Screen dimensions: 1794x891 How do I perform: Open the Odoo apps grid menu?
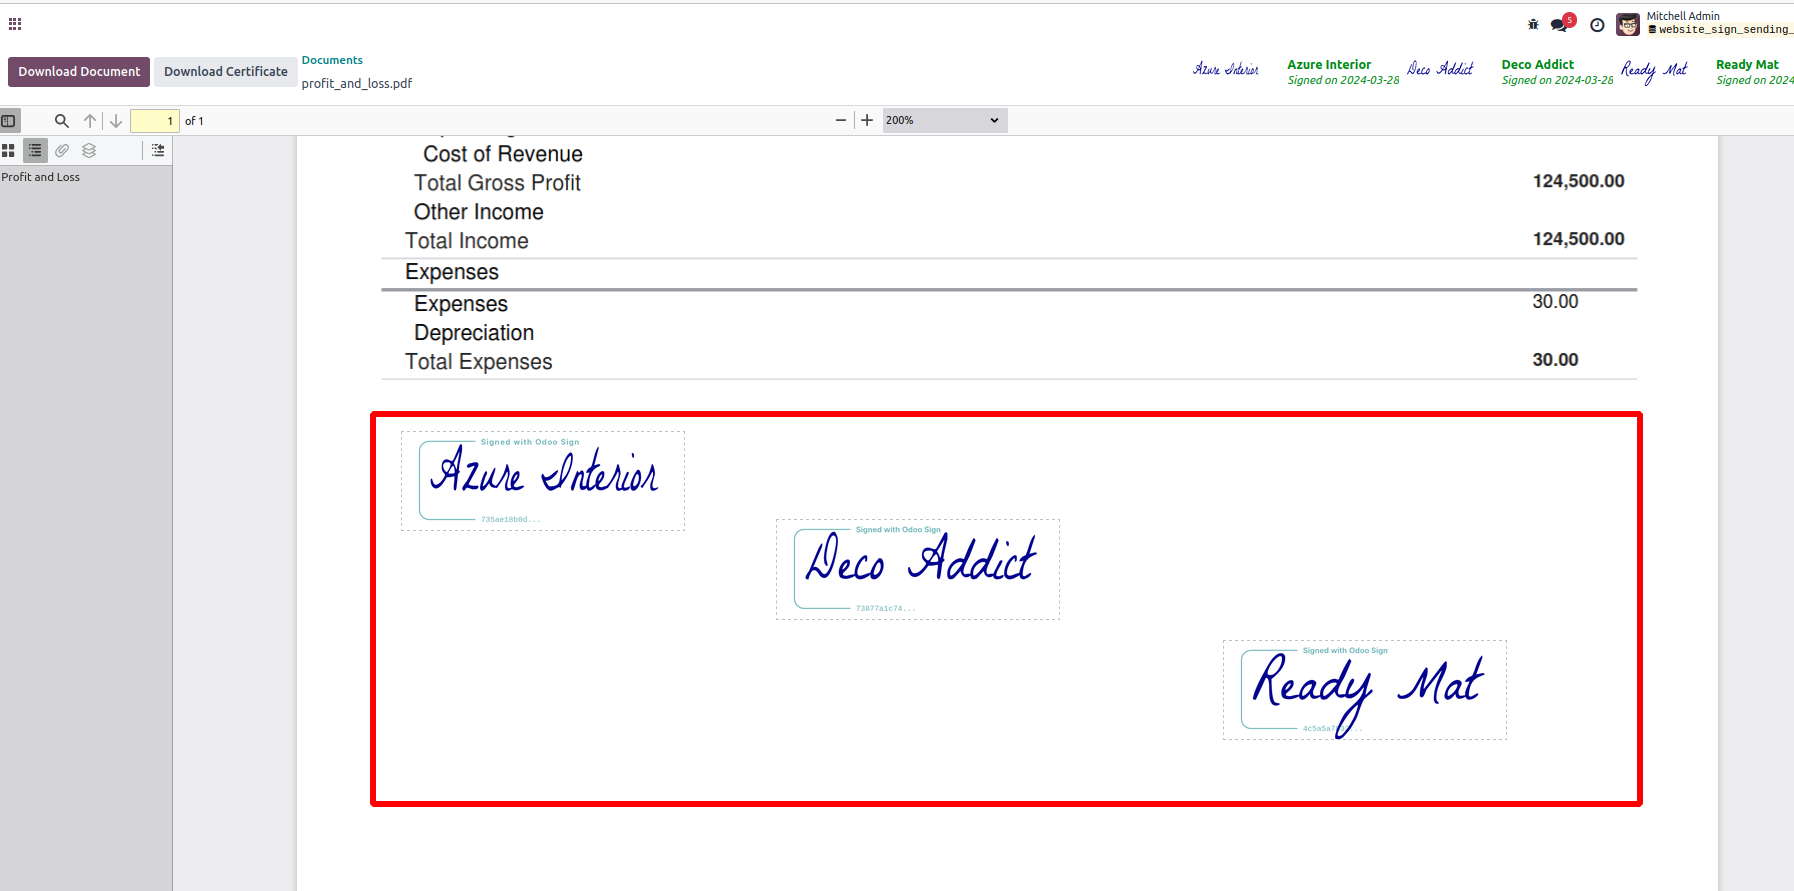[x=15, y=24]
